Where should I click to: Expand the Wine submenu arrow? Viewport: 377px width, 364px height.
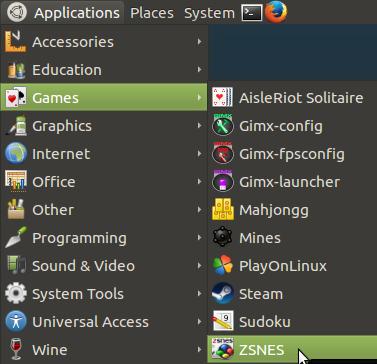(199, 350)
